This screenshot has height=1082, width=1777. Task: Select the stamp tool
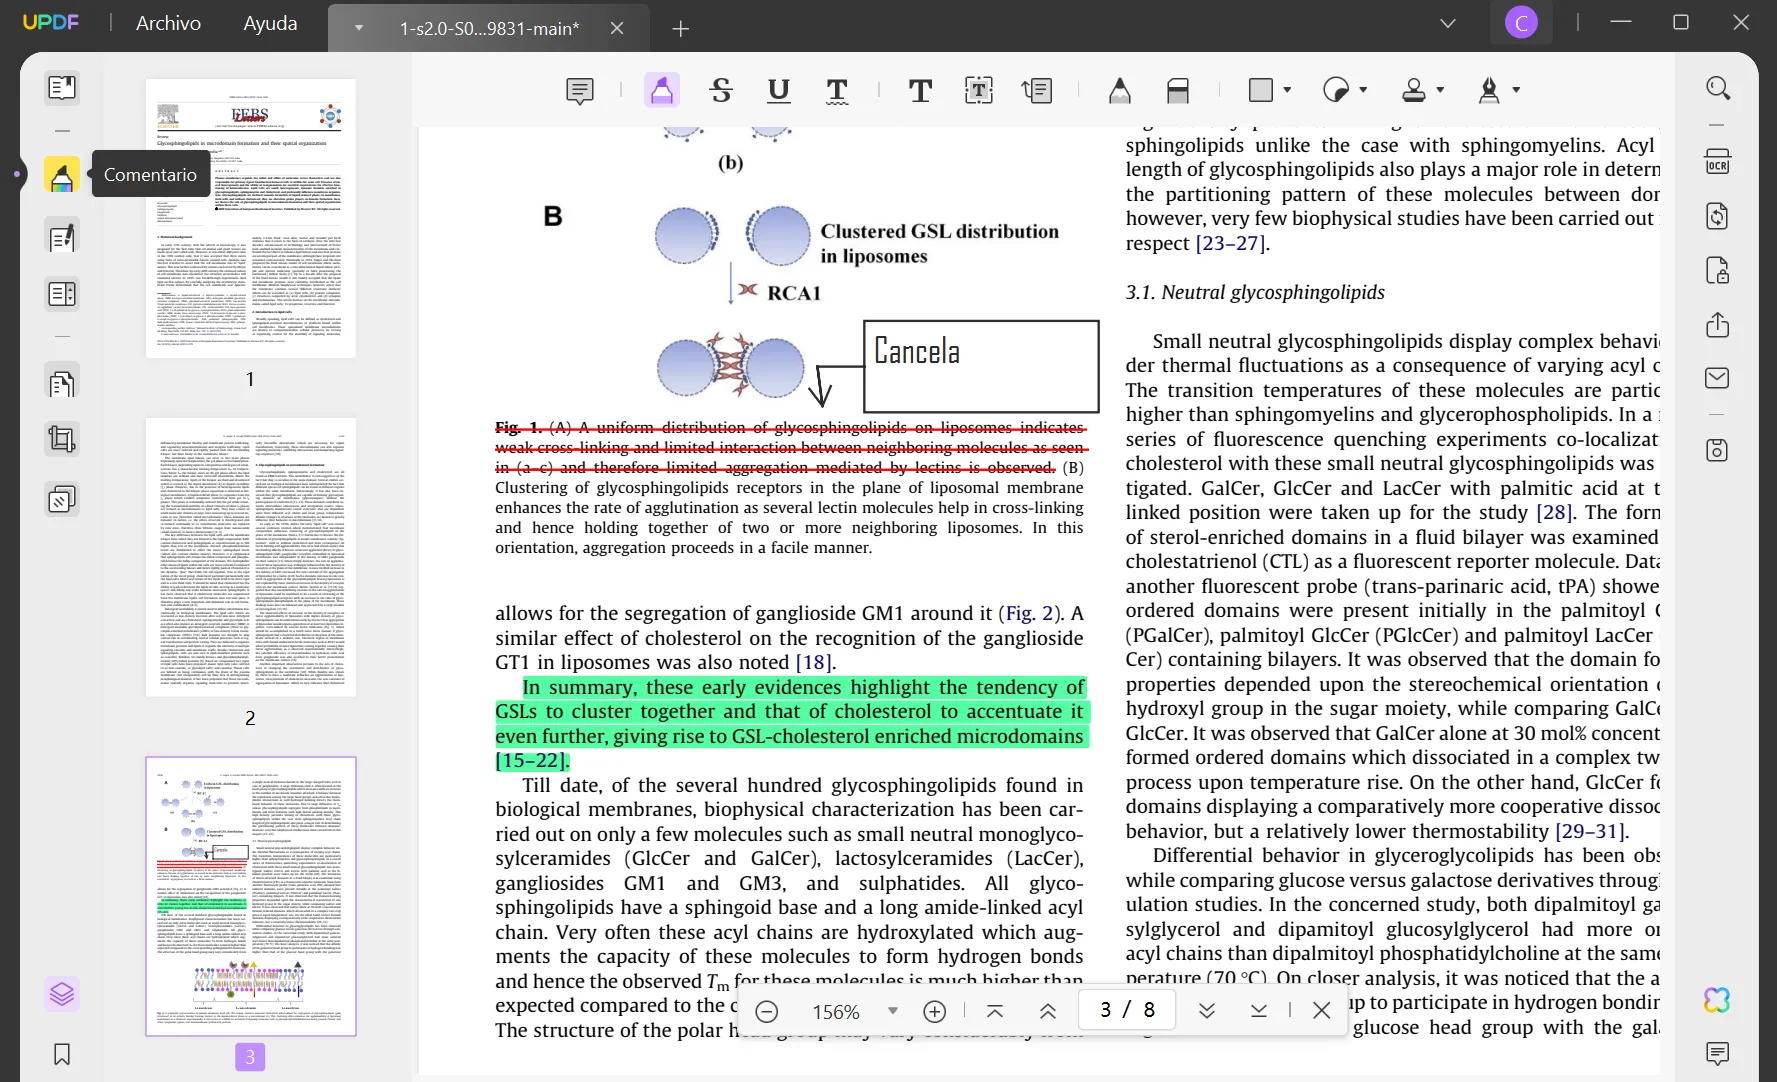click(1414, 90)
